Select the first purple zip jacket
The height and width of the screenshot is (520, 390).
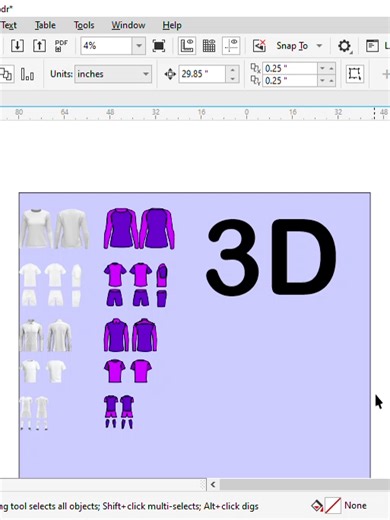click(x=116, y=335)
